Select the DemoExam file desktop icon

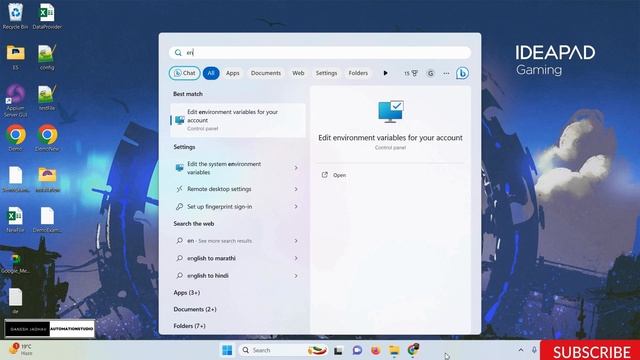(47, 219)
